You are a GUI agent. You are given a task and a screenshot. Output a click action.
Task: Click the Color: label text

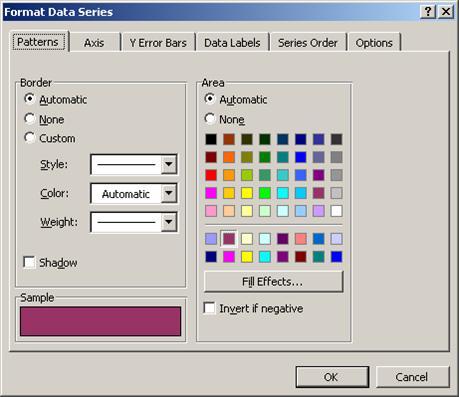click(54, 193)
